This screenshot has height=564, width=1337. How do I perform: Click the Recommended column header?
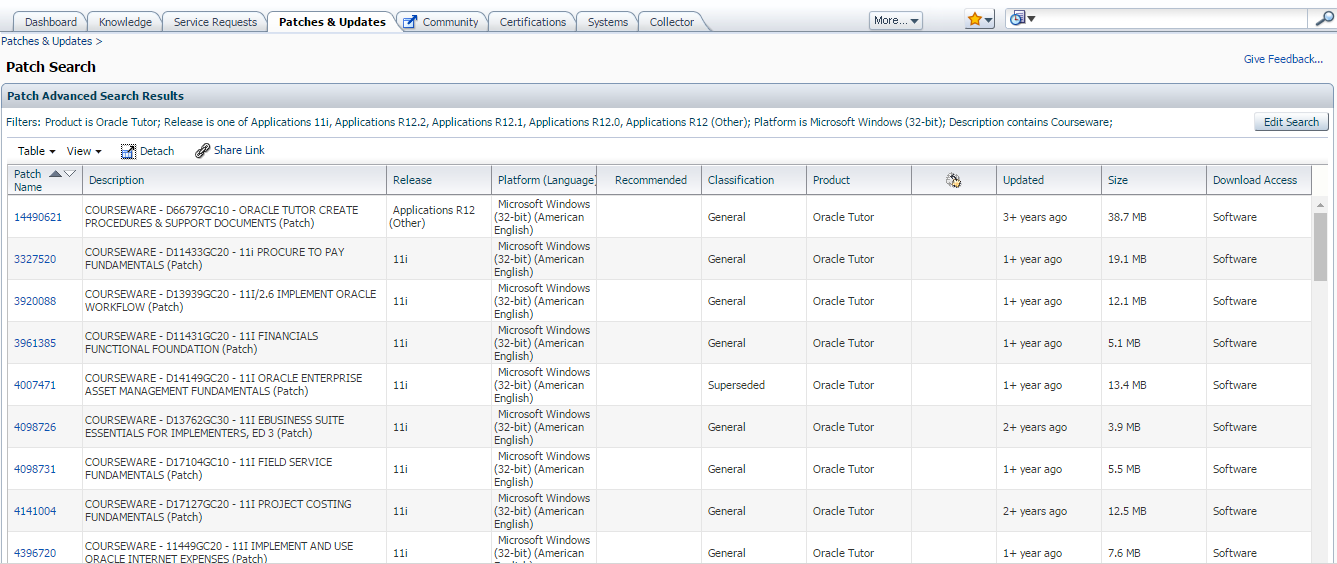(x=651, y=180)
